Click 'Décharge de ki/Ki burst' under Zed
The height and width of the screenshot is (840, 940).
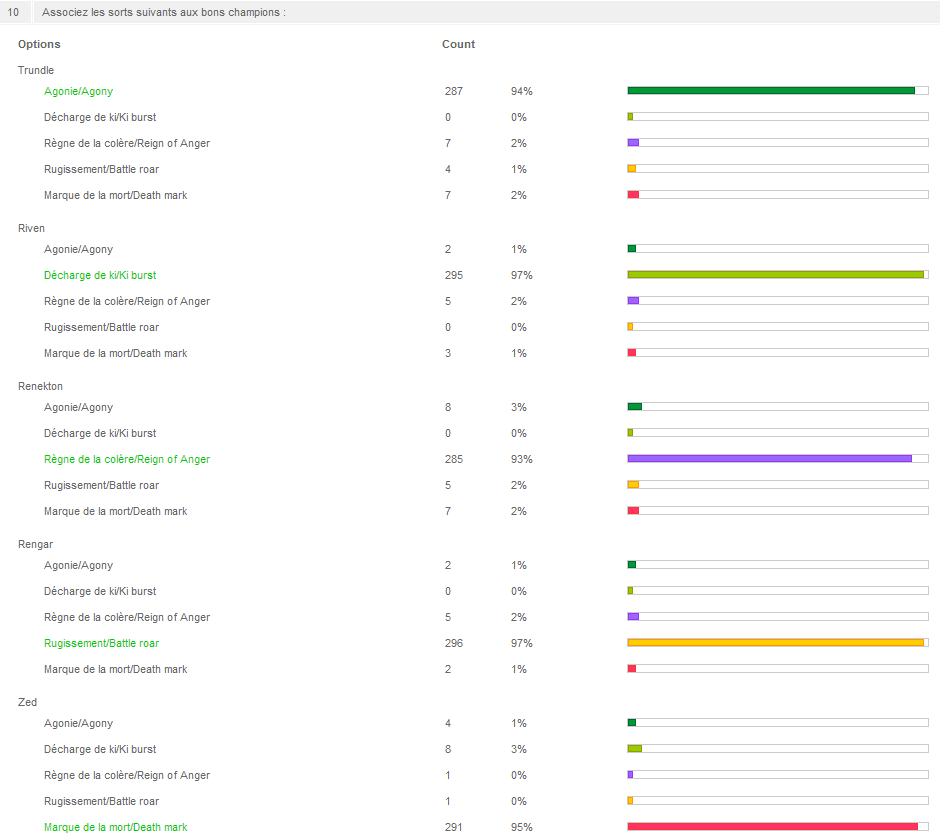100,749
